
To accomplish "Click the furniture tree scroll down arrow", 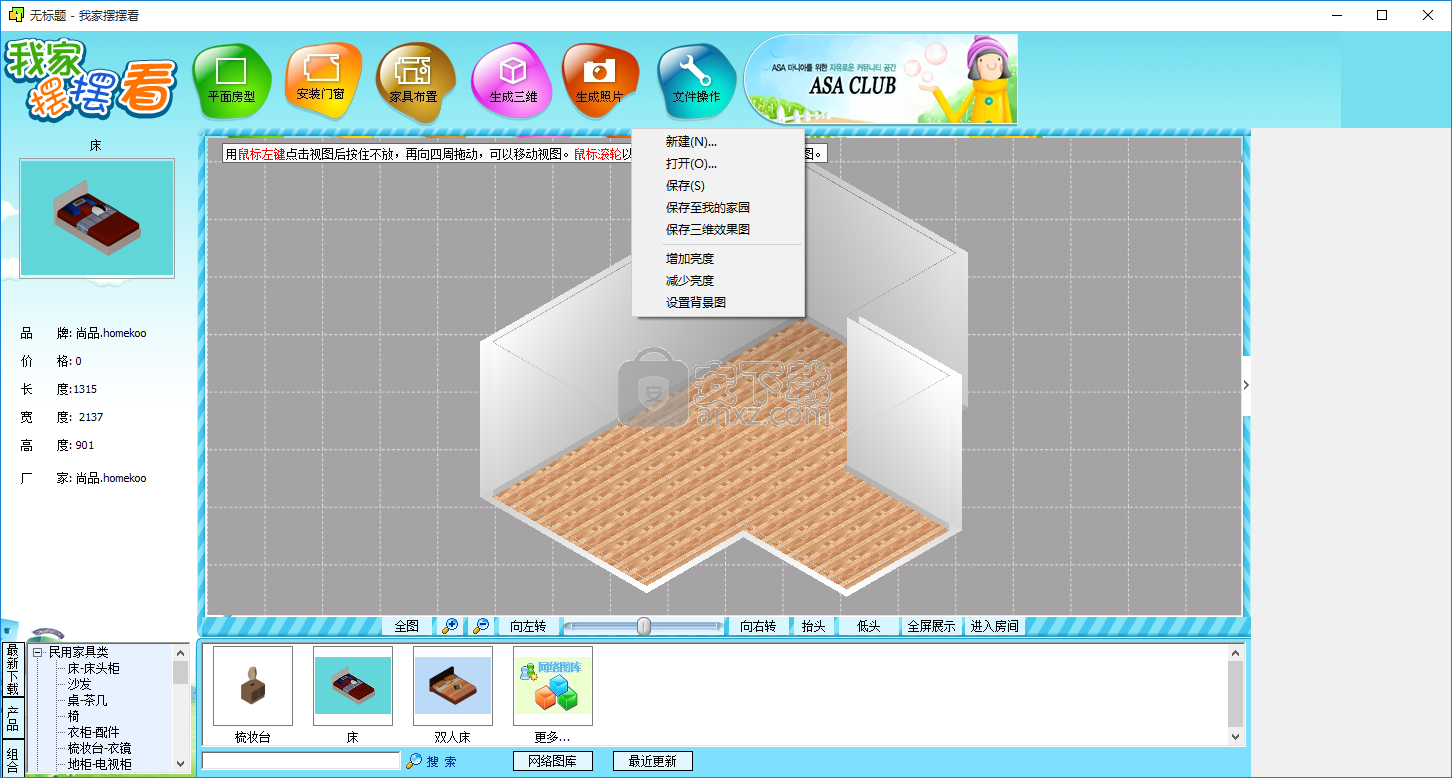I will [x=180, y=763].
